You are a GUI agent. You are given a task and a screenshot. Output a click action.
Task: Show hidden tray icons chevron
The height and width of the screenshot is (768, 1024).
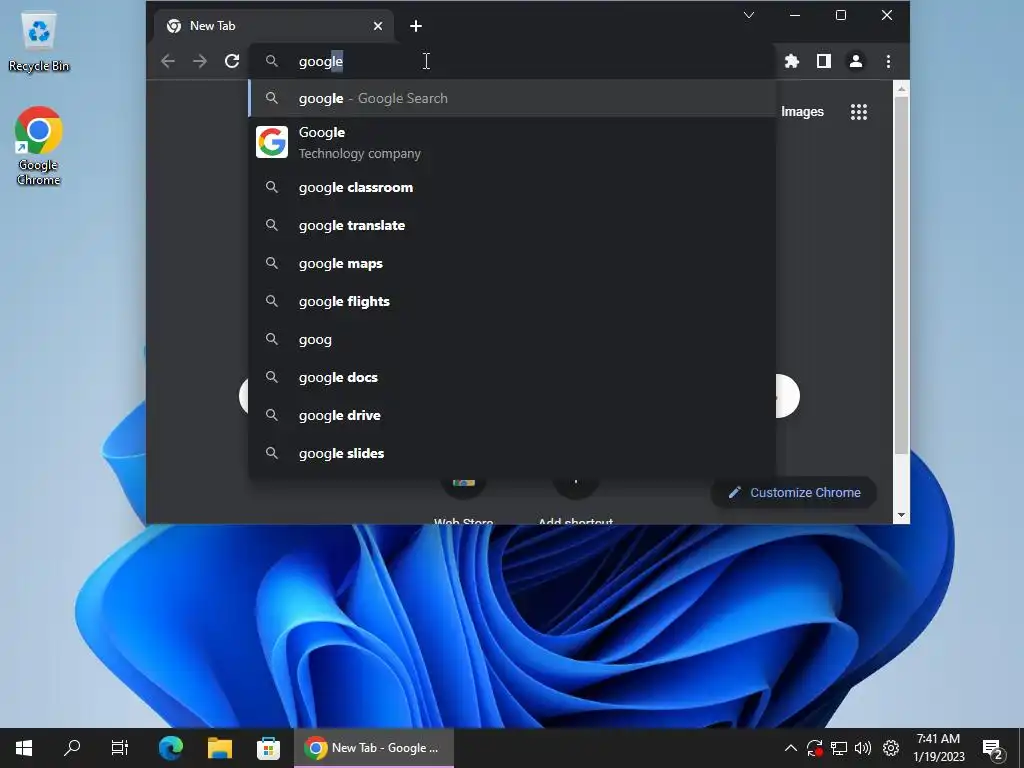(x=790, y=748)
